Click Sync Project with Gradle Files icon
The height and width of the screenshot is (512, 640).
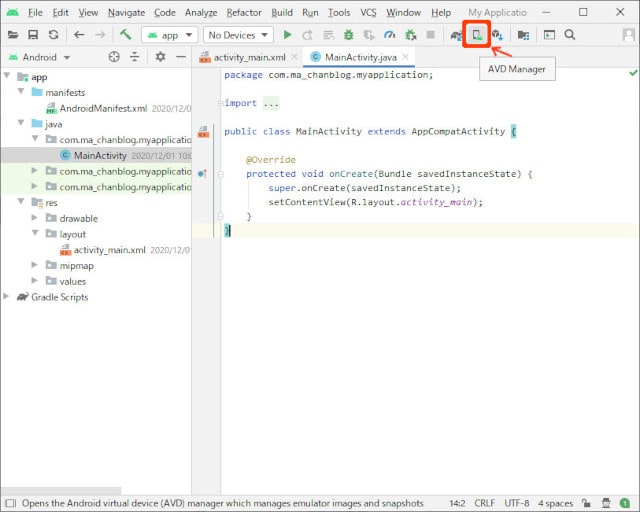pos(456,36)
